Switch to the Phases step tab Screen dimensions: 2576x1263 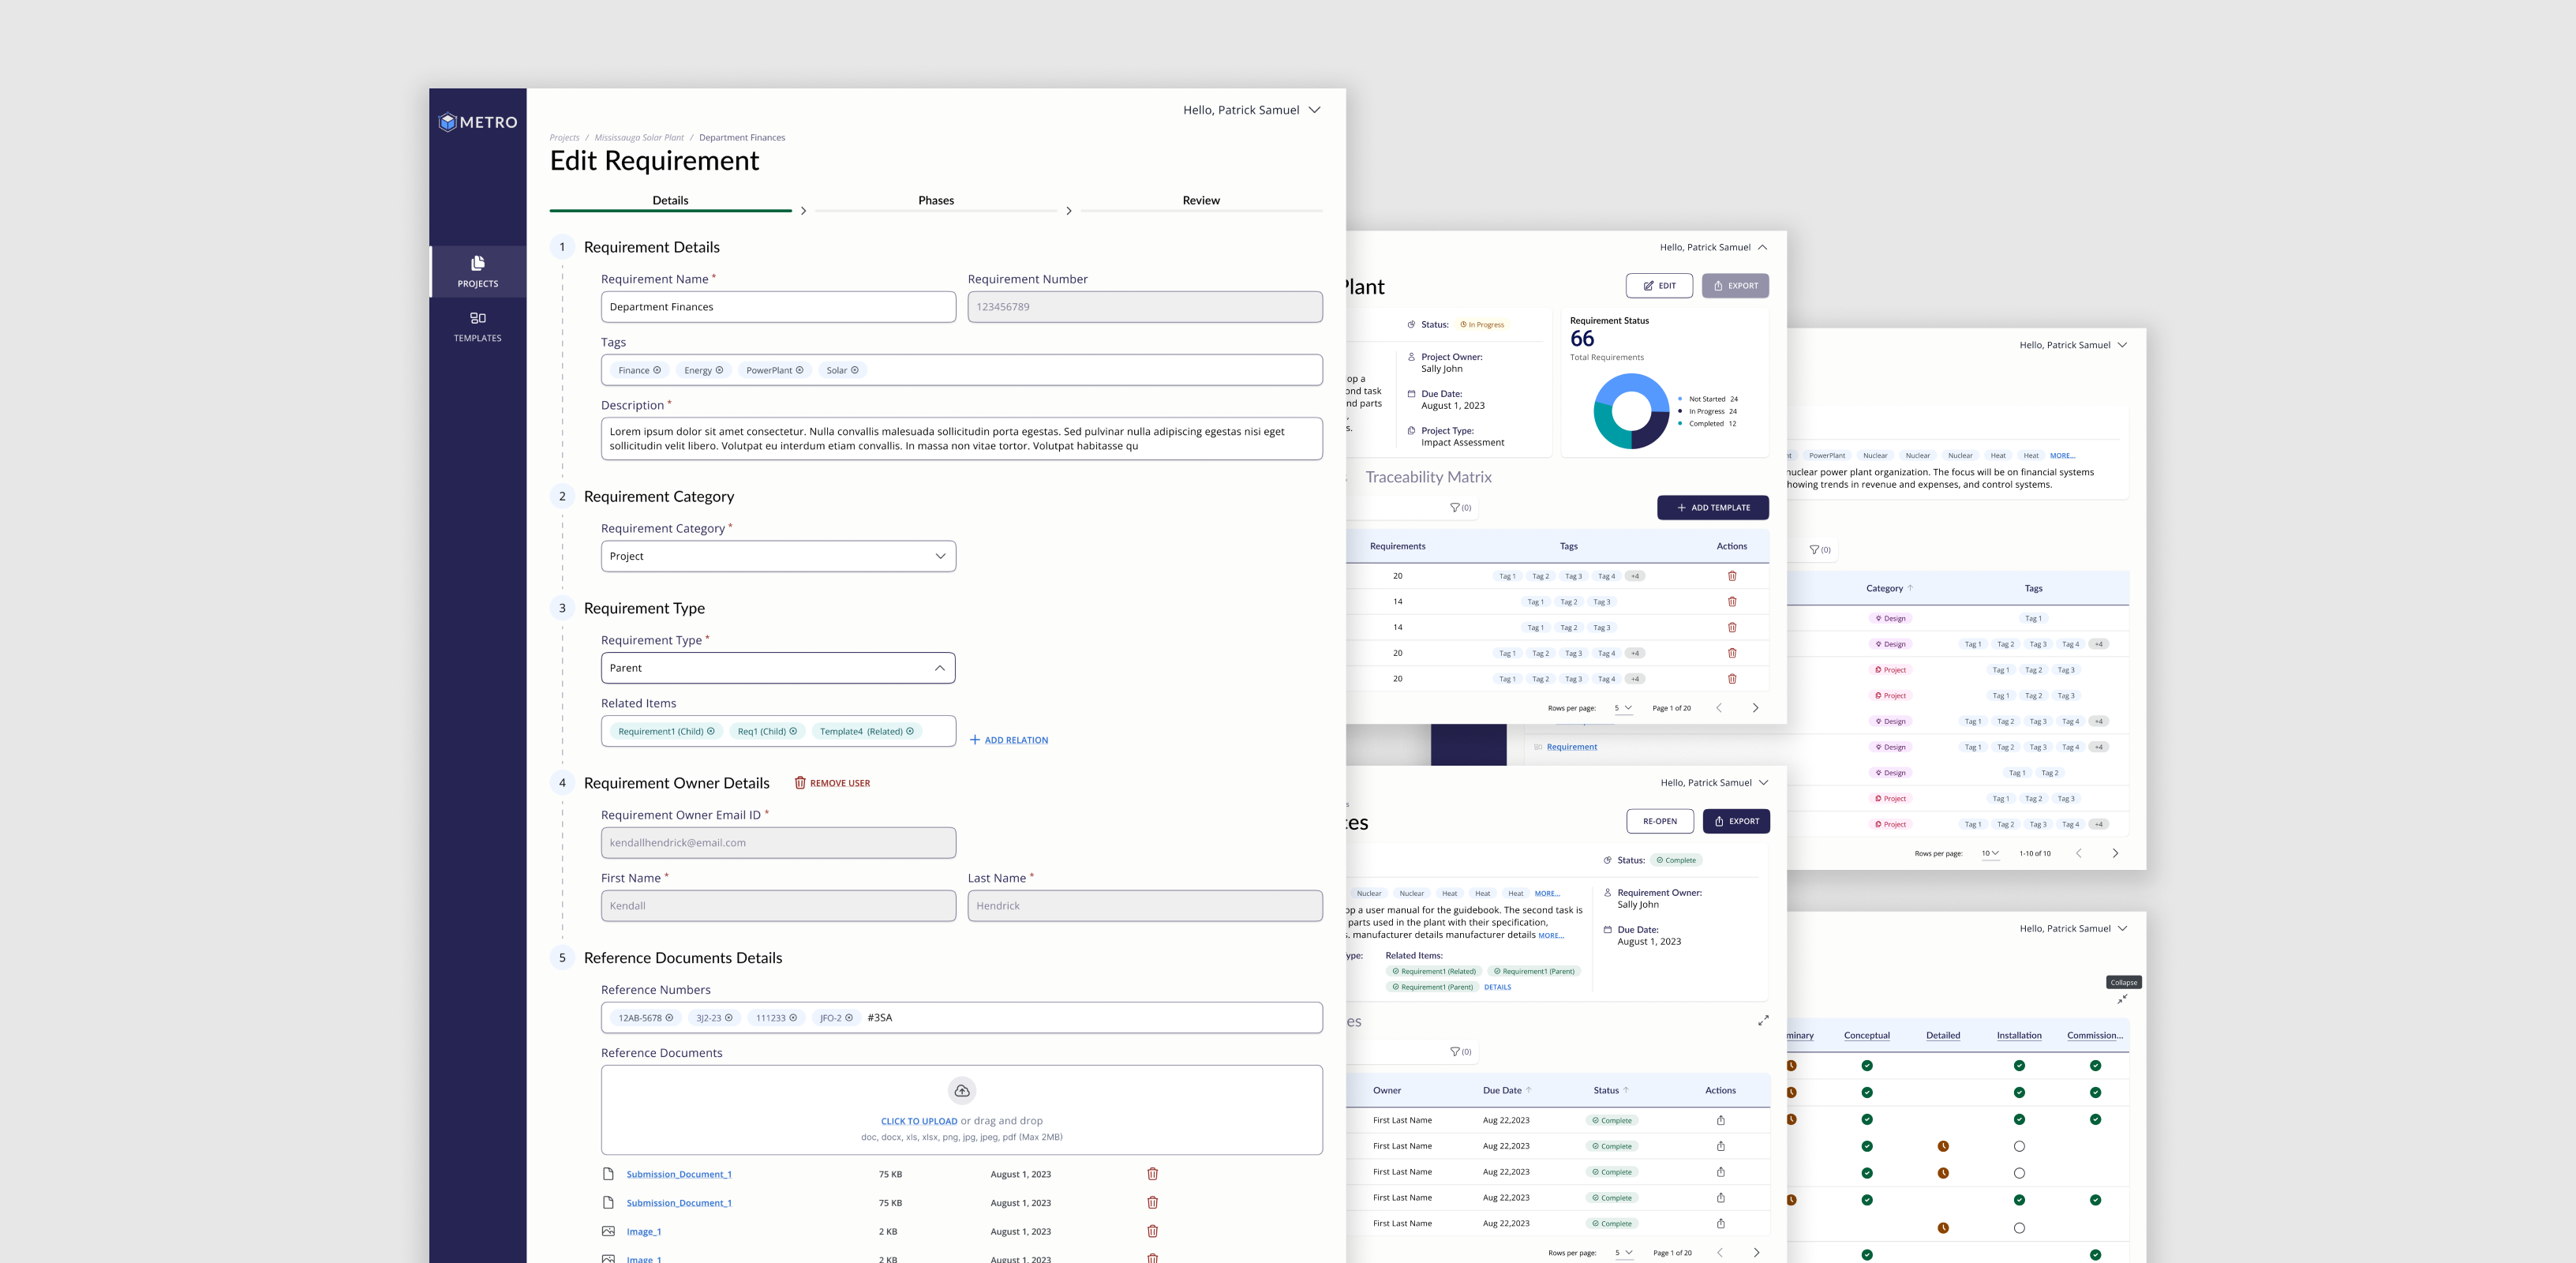936,201
